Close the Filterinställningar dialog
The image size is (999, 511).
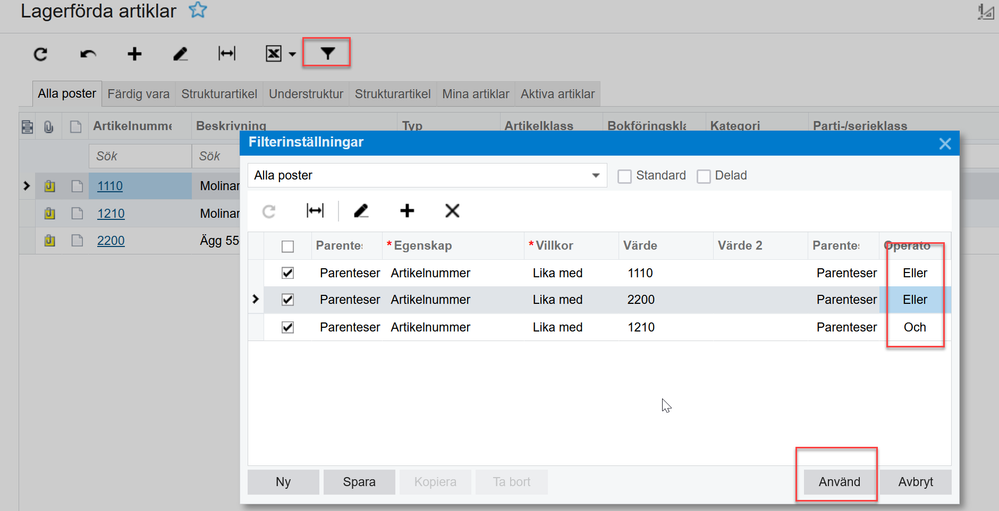point(945,143)
